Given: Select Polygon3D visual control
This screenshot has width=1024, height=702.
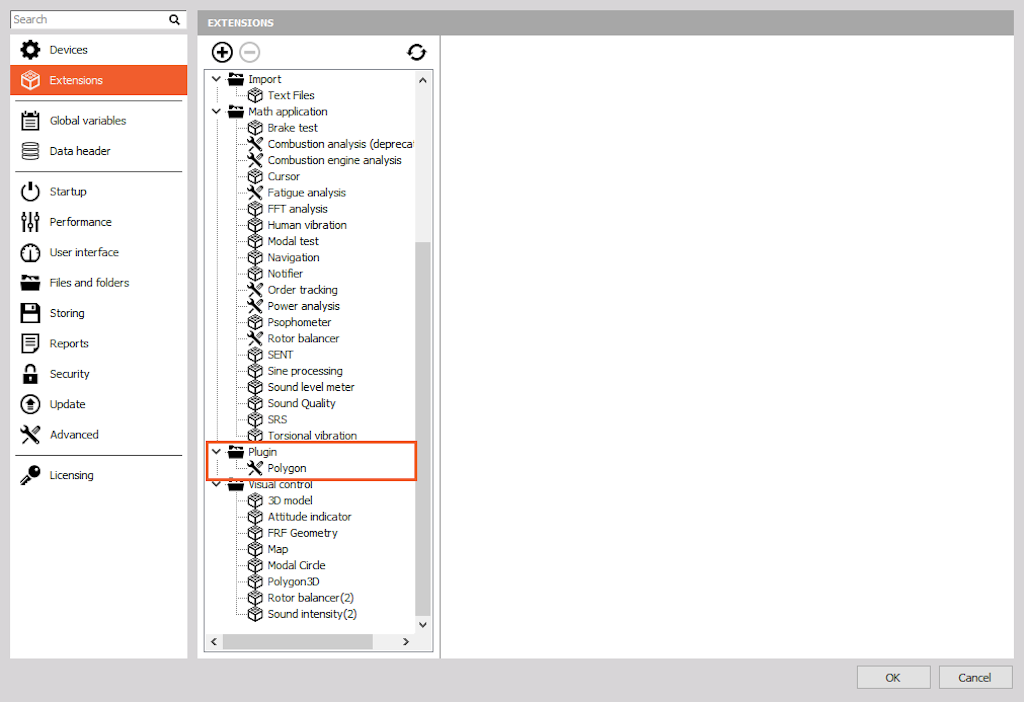Looking at the screenshot, I should click(x=293, y=581).
